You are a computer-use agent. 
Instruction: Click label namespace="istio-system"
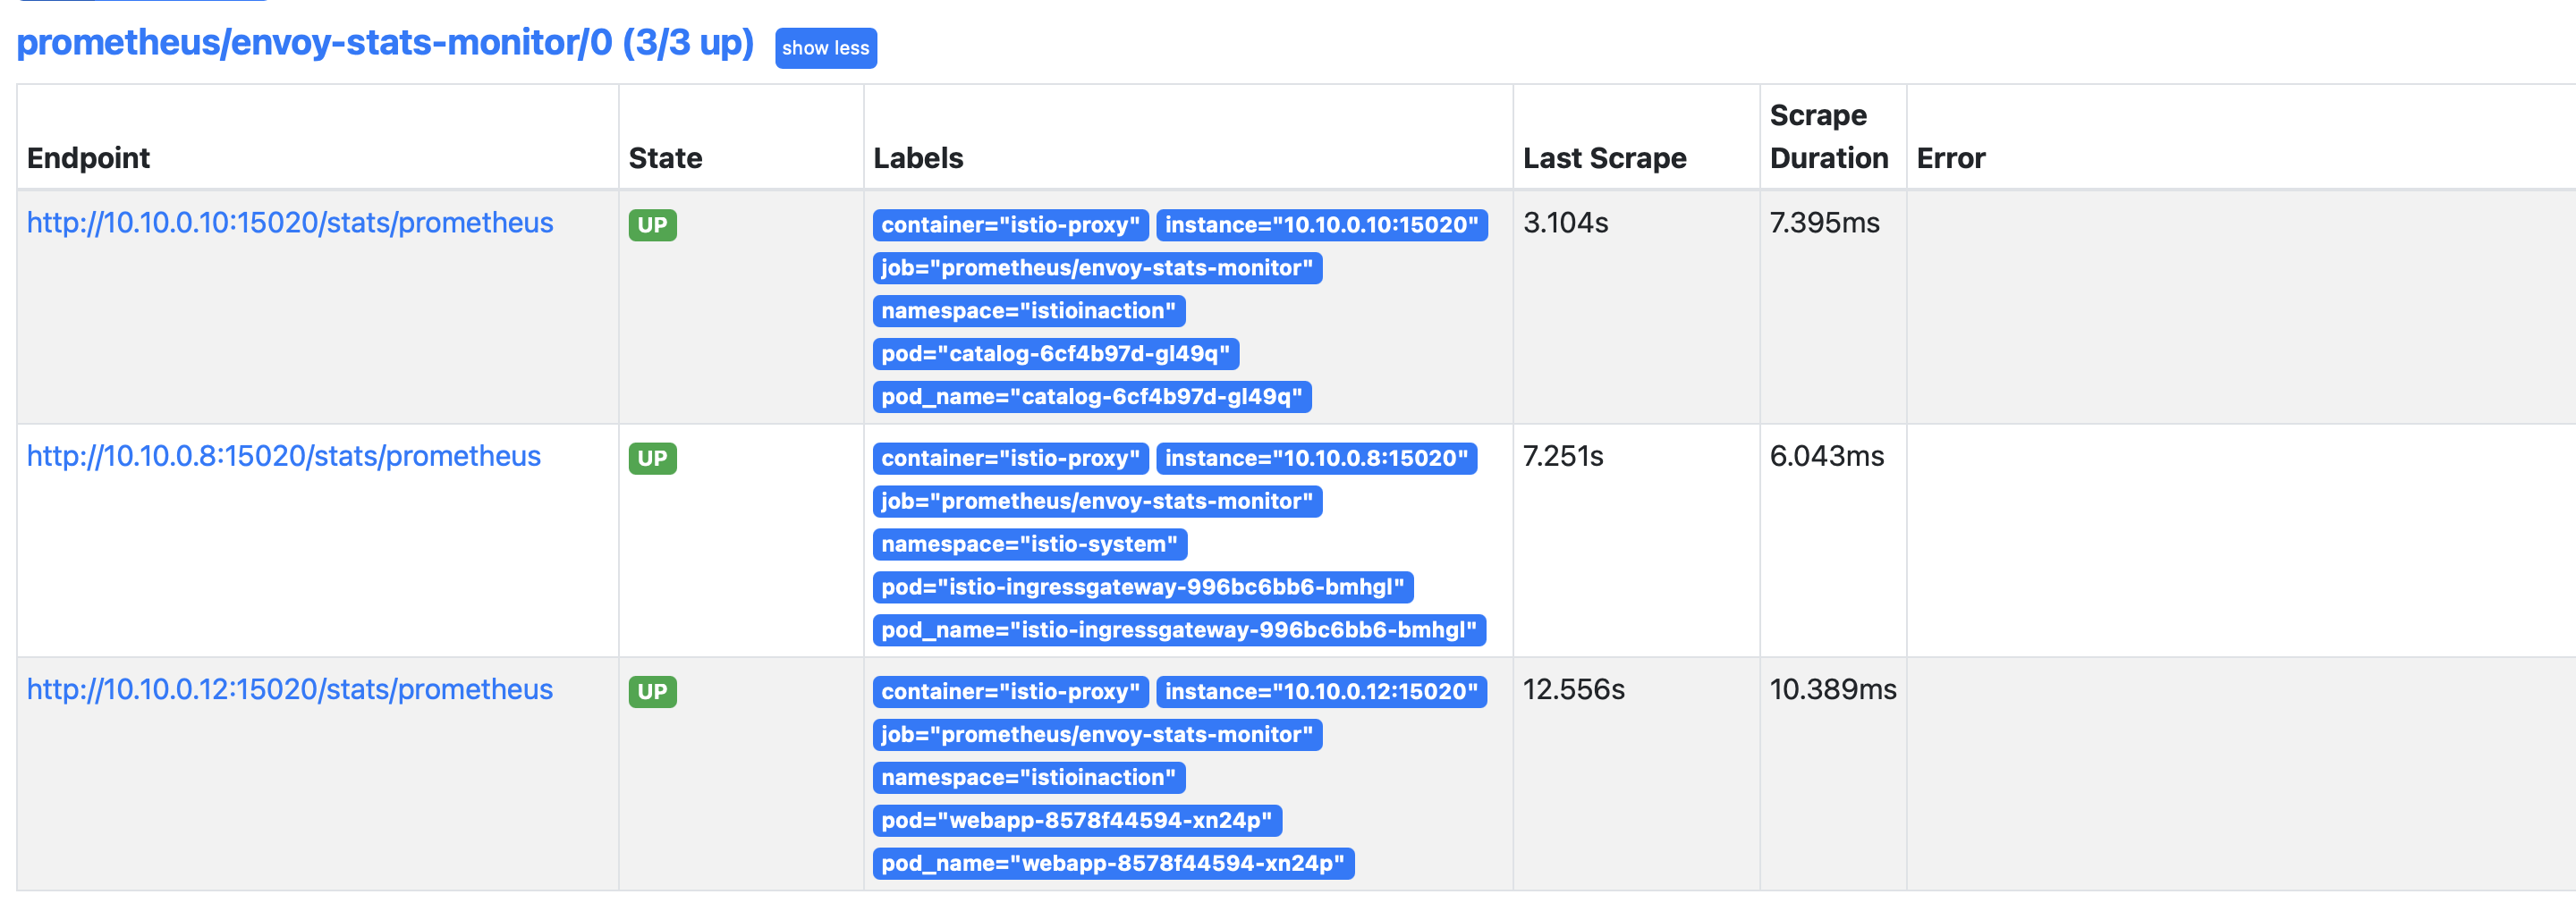tap(1030, 544)
